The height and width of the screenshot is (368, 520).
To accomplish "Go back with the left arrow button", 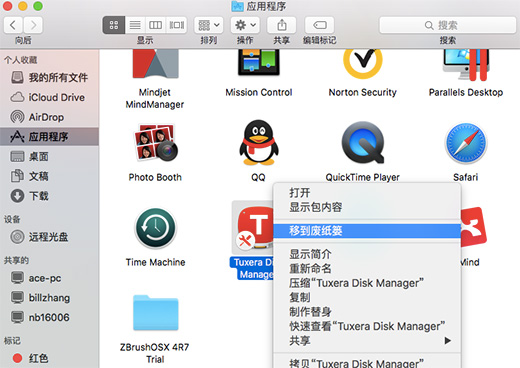I will coord(13,25).
